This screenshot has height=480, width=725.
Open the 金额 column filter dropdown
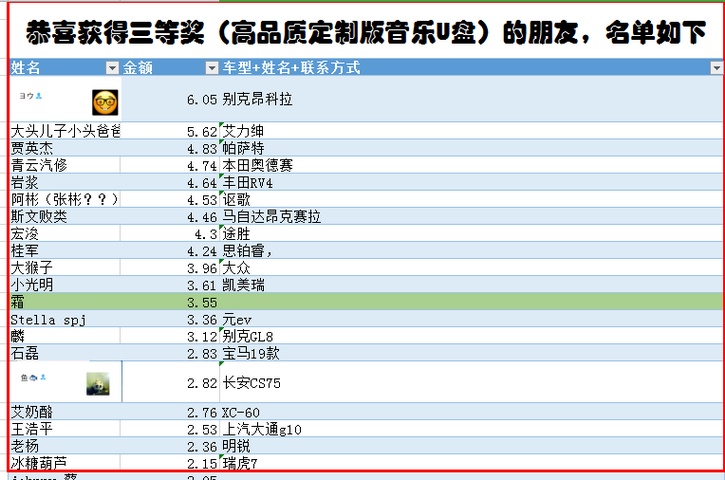pos(211,68)
